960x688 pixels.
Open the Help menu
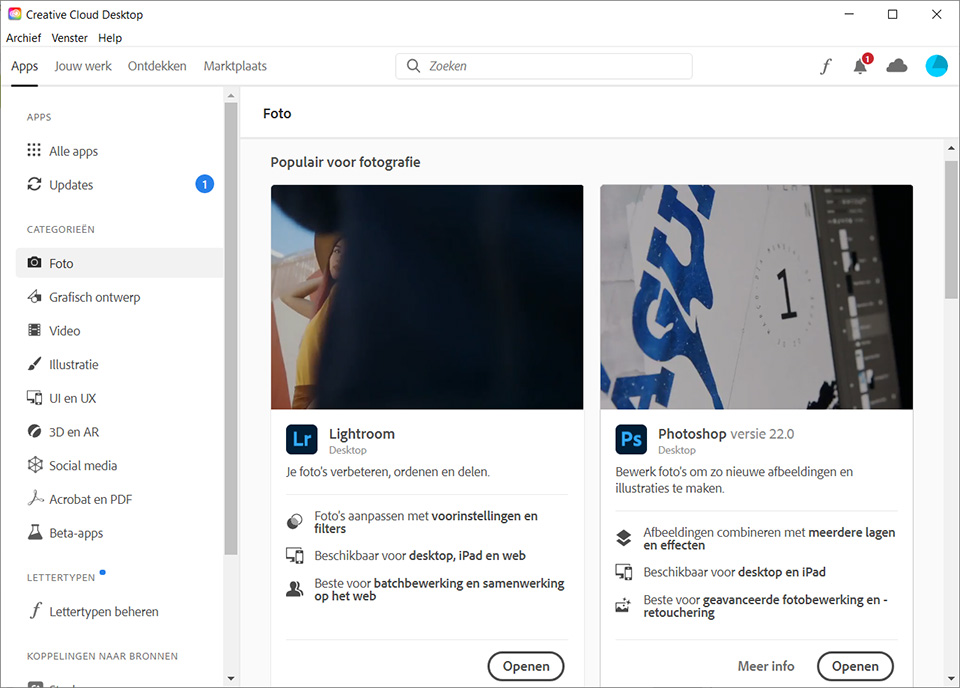(110, 38)
